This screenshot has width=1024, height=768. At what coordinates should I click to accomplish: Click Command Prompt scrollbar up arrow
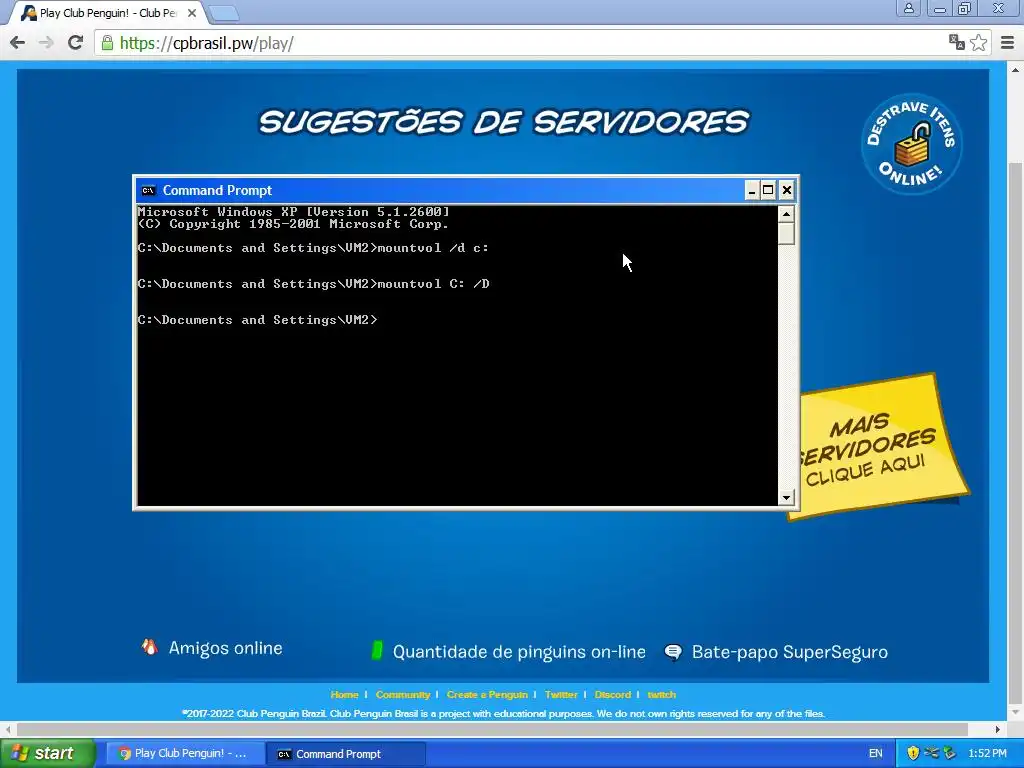[786, 214]
